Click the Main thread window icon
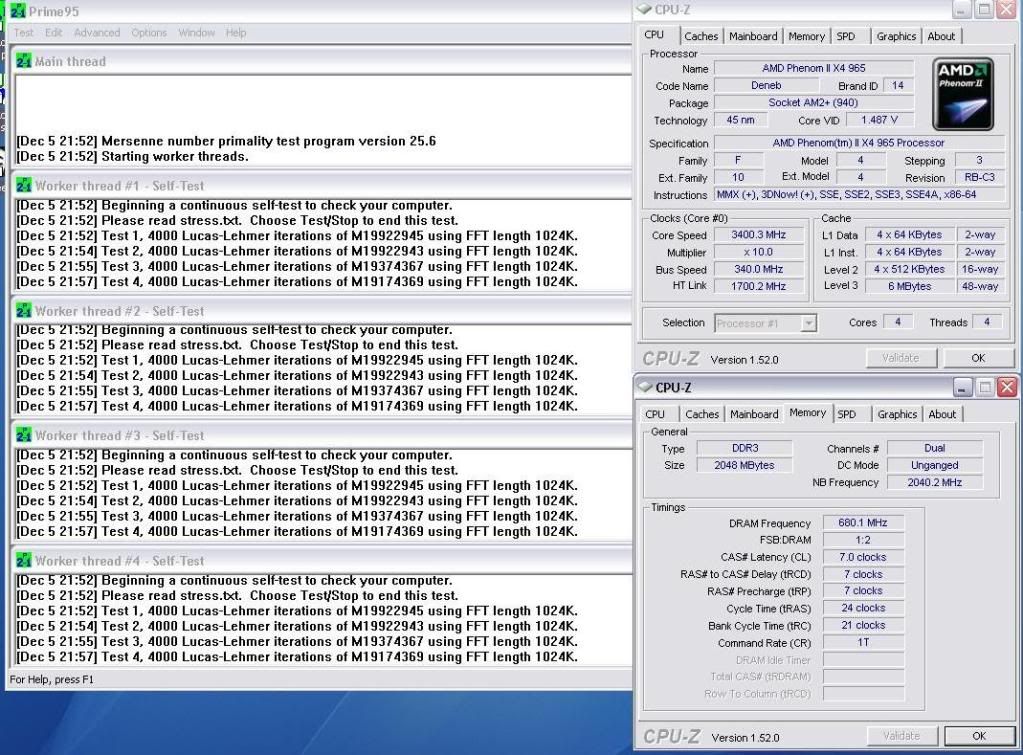Screen dimensions: 1023x755 click(x=24, y=62)
